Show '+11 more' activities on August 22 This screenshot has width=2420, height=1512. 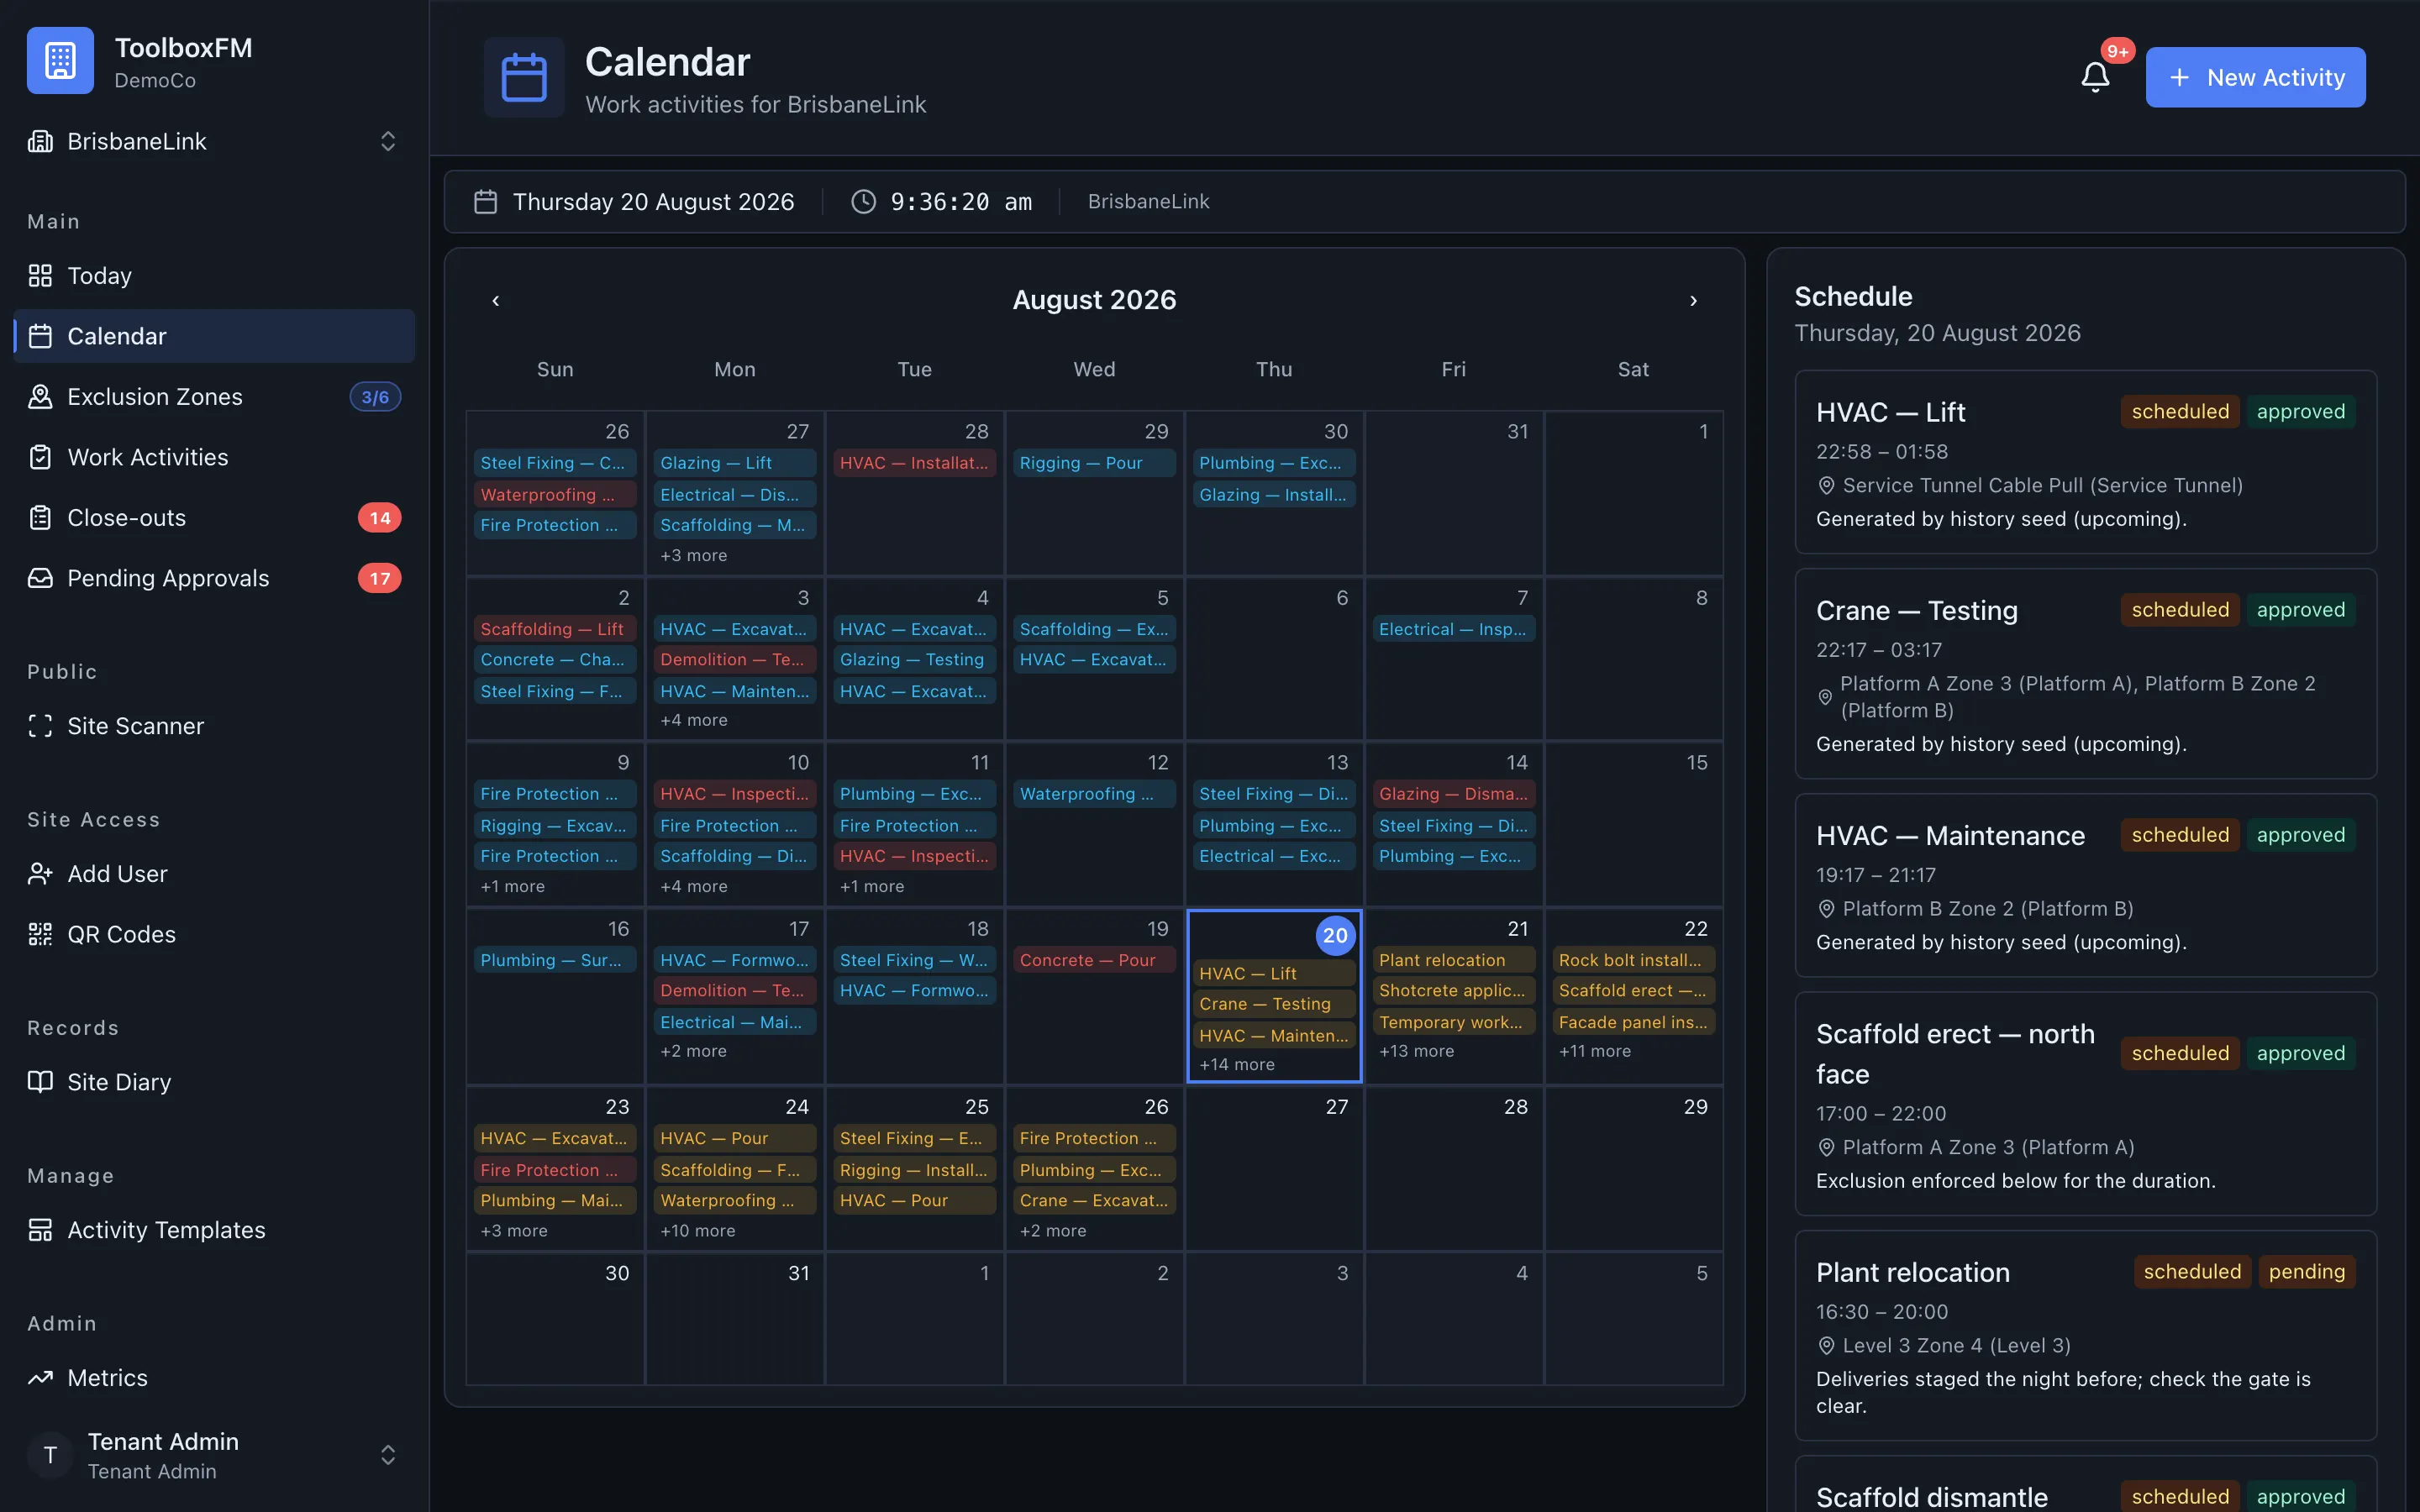[x=1595, y=1051]
